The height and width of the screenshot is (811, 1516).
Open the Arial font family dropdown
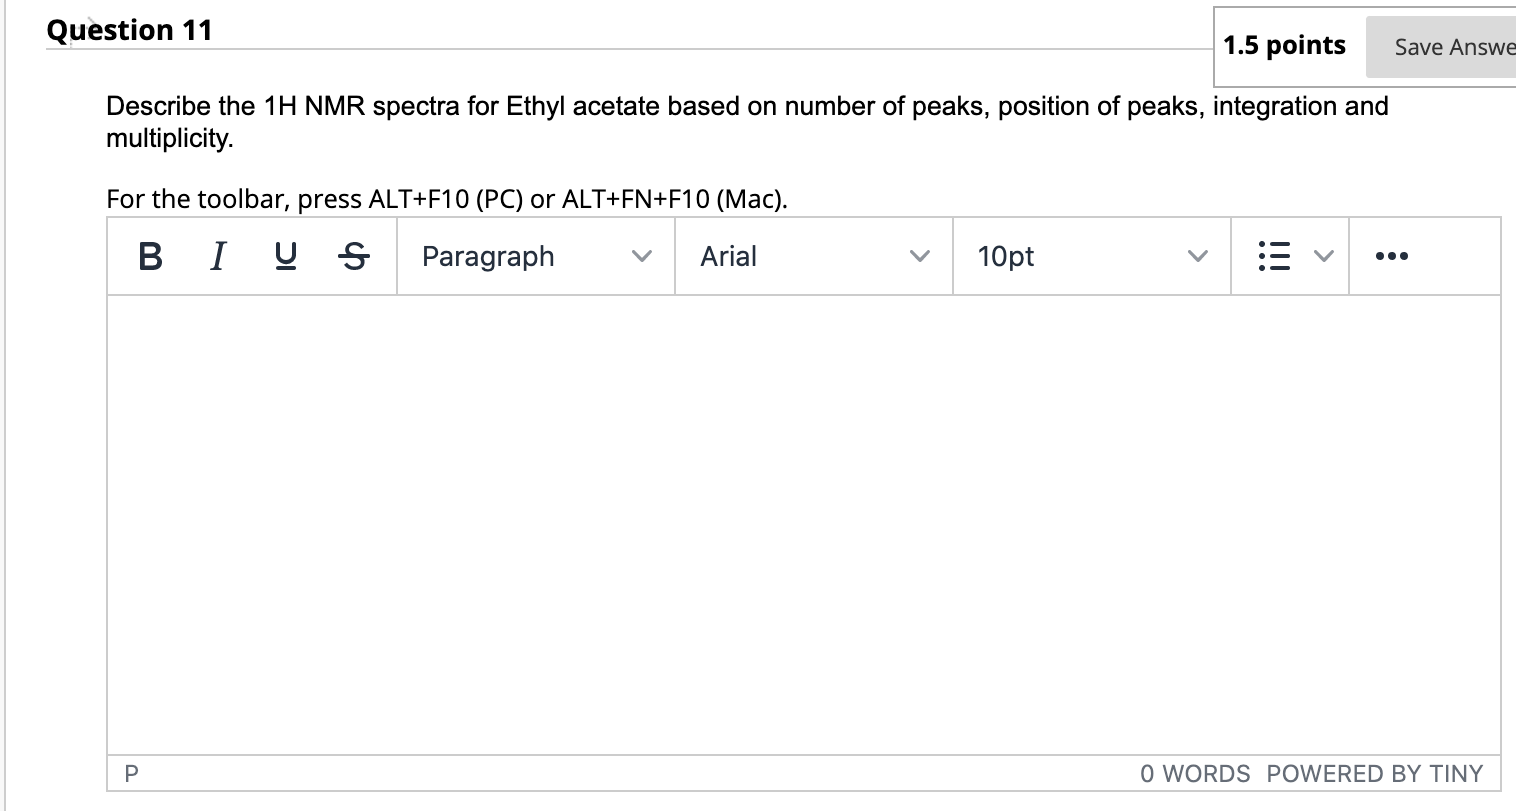[x=813, y=257]
